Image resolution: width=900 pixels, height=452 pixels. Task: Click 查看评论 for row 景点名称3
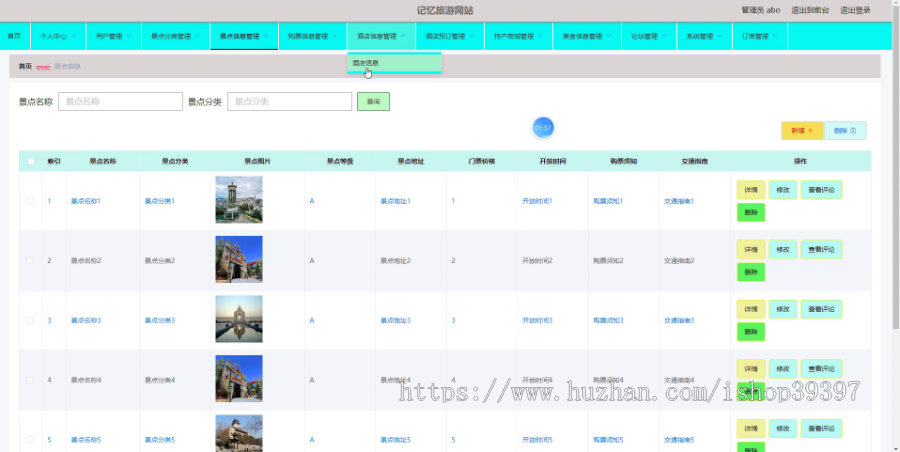tap(821, 309)
